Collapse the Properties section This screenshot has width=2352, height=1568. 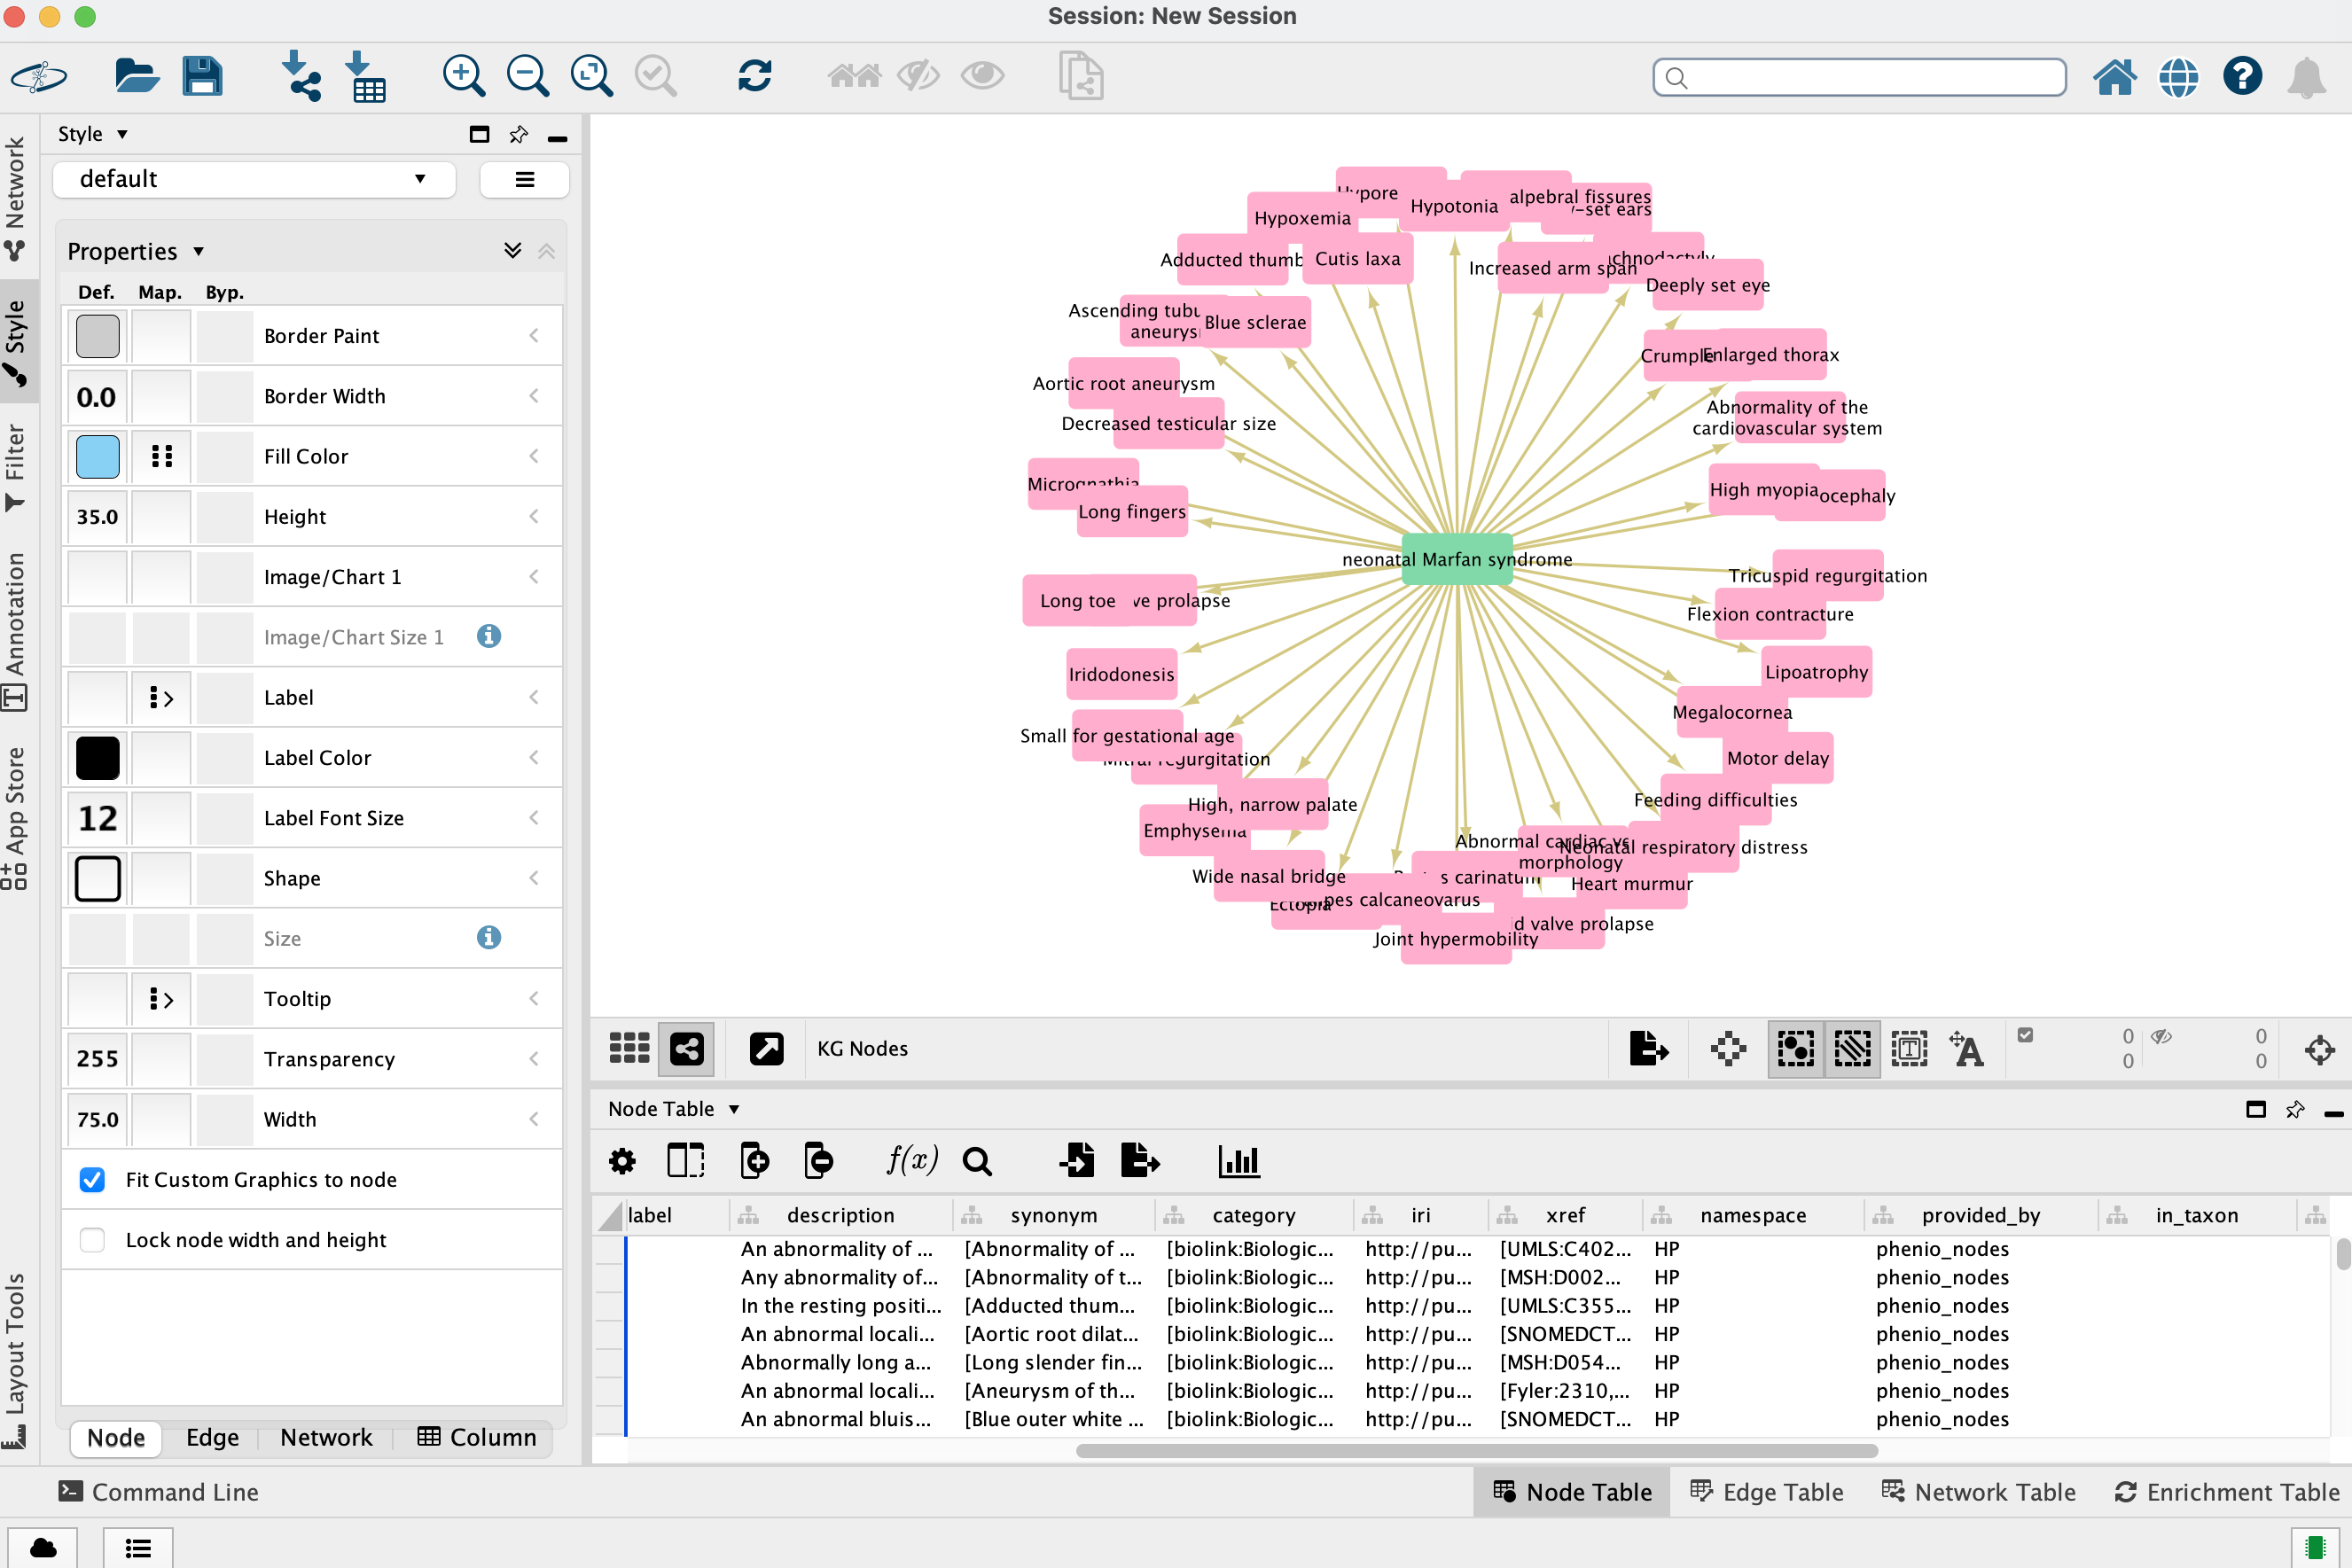546,250
